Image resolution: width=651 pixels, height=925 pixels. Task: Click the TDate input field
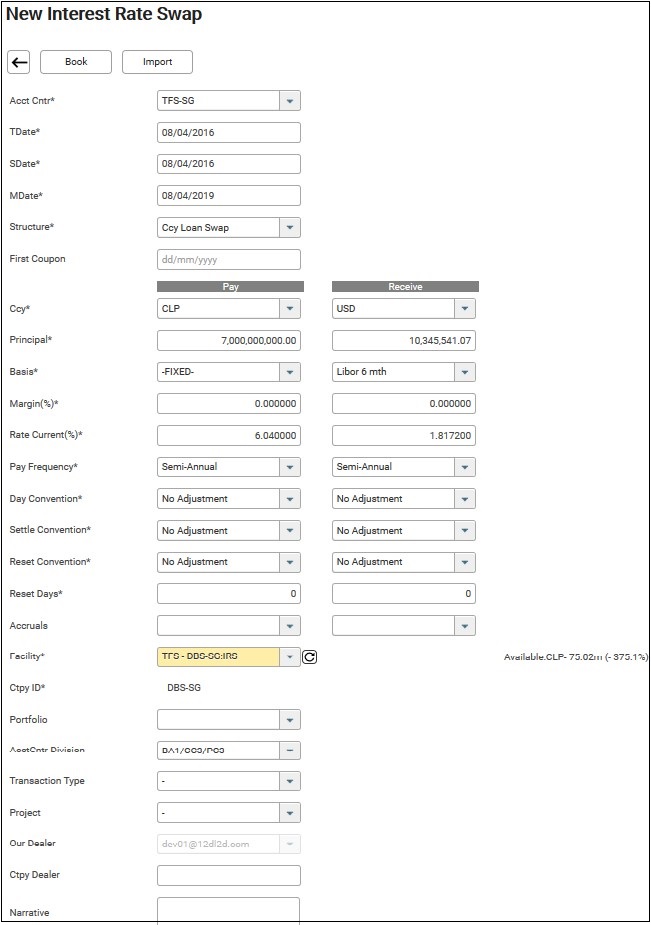tap(229, 133)
